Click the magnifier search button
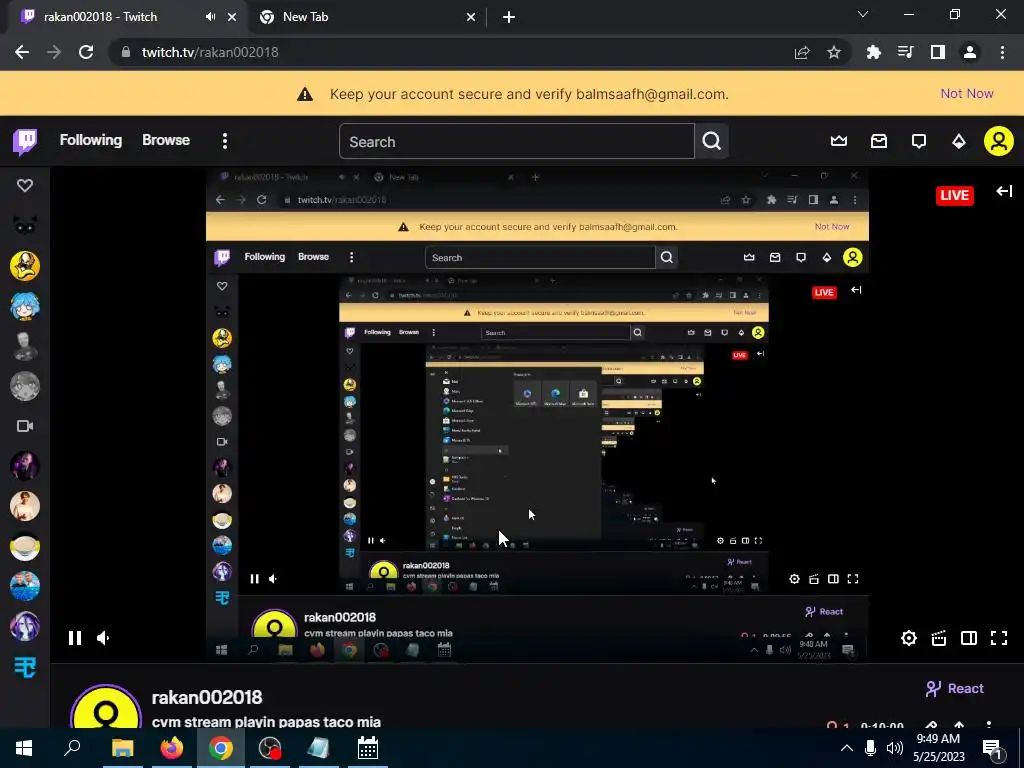Image resolution: width=1024 pixels, height=768 pixels. [711, 141]
